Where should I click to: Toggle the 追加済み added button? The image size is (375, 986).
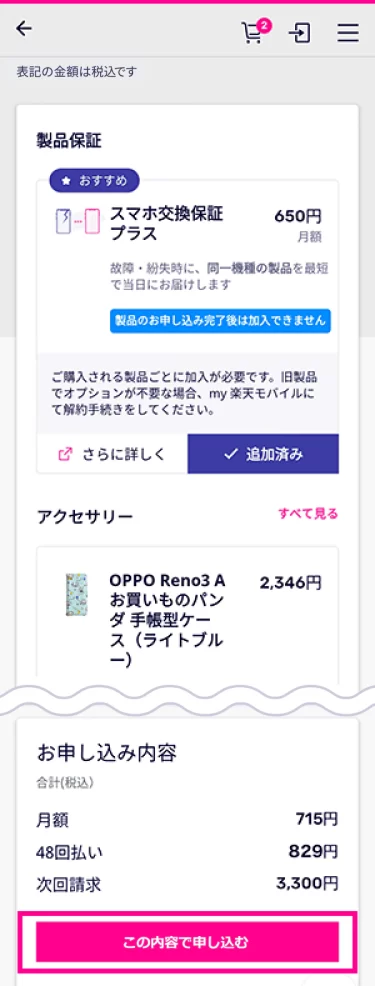click(x=263, y=454)
